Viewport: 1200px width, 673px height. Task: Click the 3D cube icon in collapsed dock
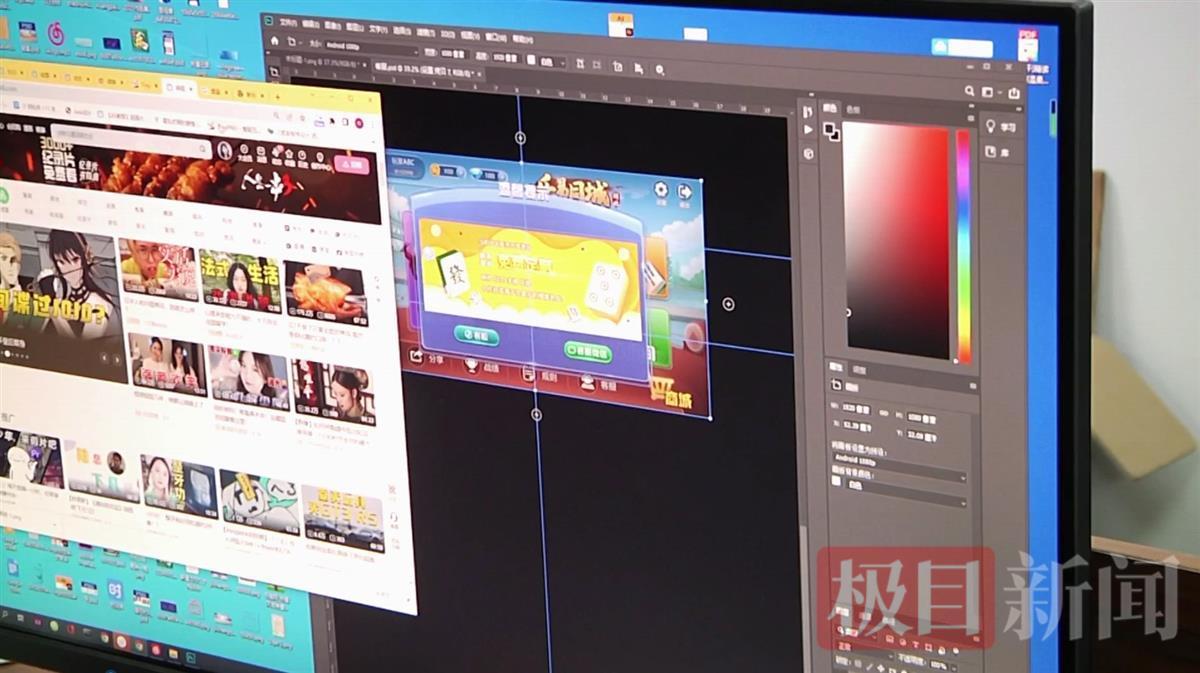click(x=808, y=154)
